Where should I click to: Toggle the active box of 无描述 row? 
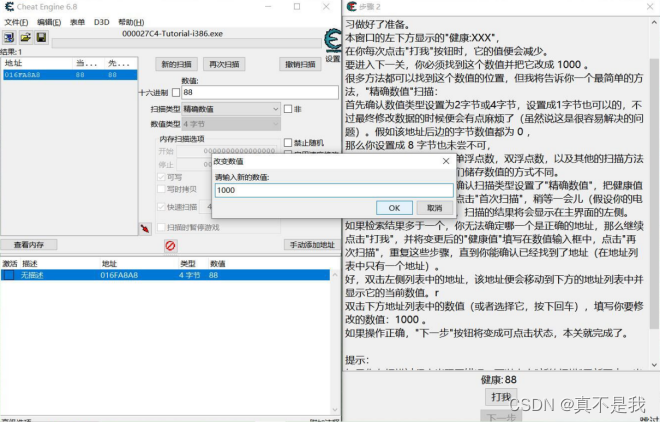9,275
